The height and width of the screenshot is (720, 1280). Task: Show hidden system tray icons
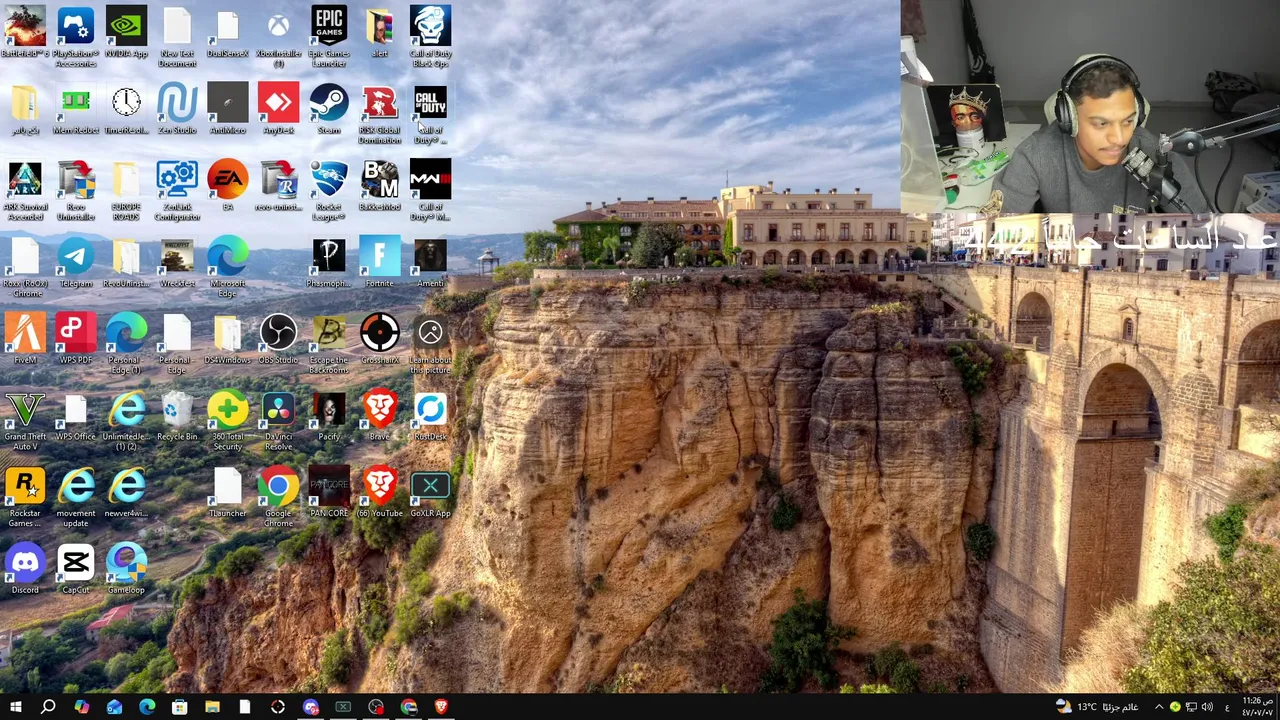pos(1160,707)
